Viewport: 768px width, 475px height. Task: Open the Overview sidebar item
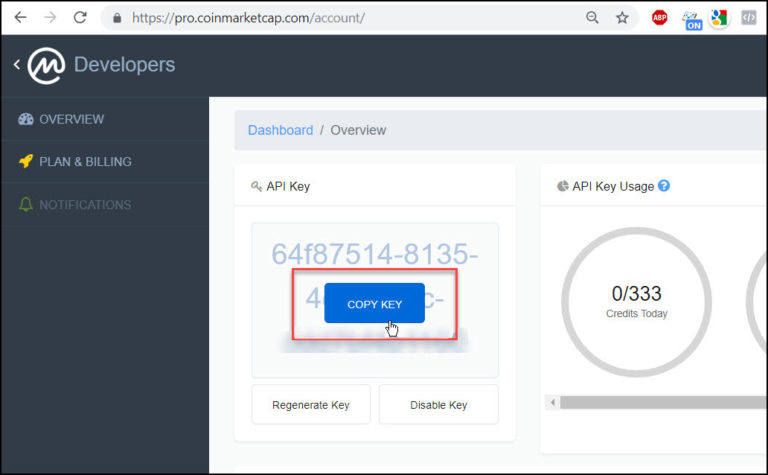[x=105, y=119]
